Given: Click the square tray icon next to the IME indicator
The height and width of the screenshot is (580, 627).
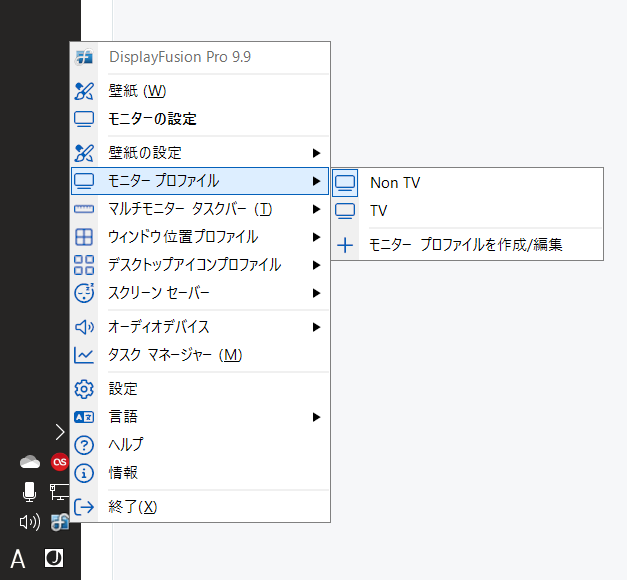Looking at the screenshot, I should pyautogui.click(x=54, y=558).
